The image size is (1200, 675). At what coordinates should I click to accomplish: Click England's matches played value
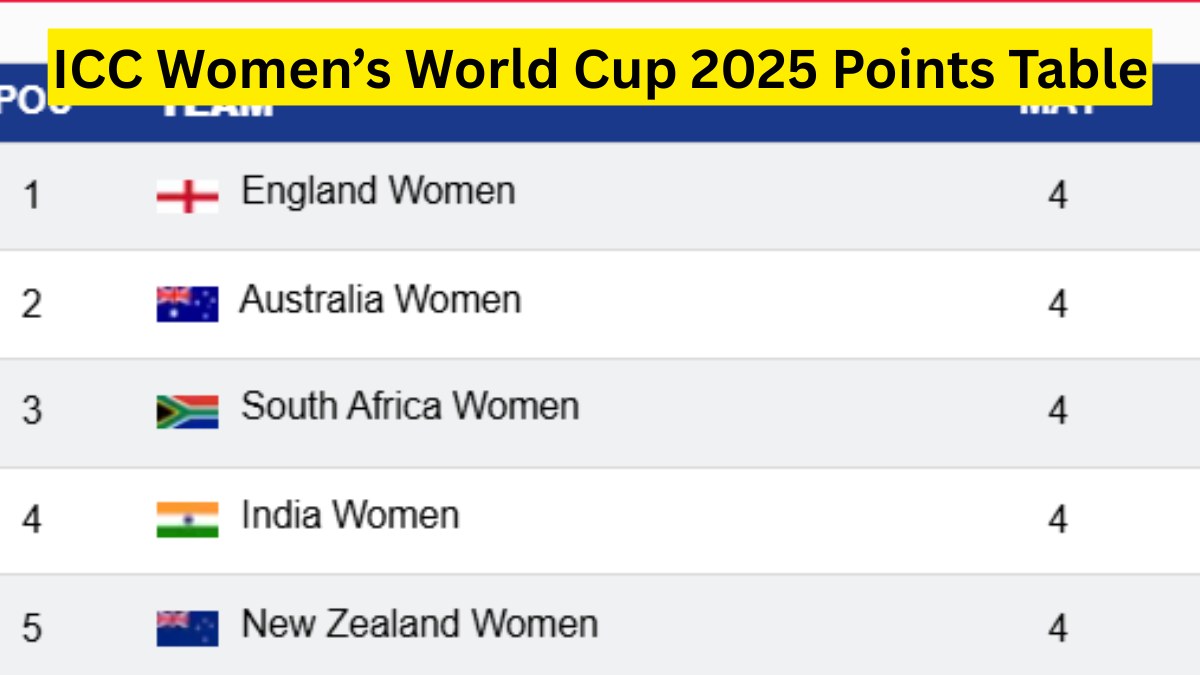(x=1058, y=195)
